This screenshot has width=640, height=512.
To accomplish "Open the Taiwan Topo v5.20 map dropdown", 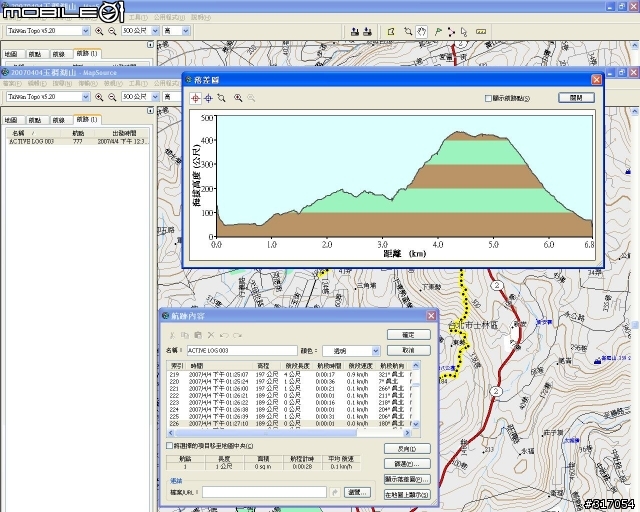I will [85, 96].
